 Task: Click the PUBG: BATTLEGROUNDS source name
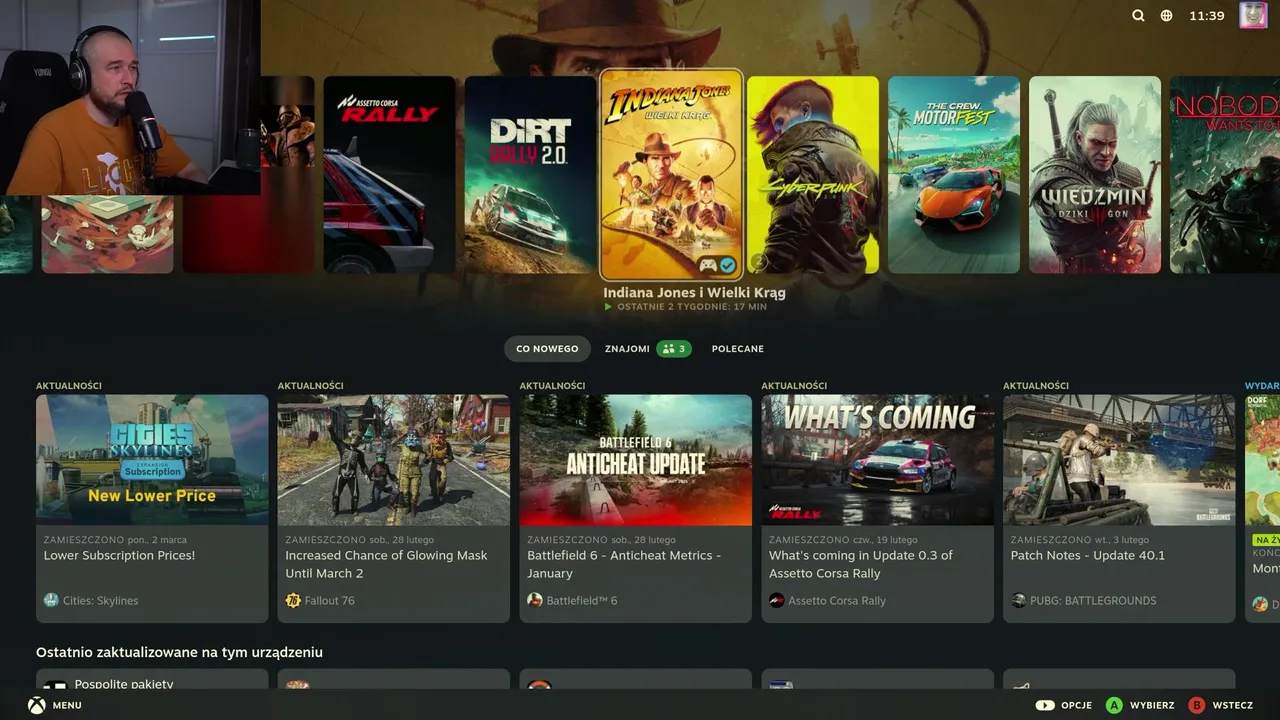1093,601
